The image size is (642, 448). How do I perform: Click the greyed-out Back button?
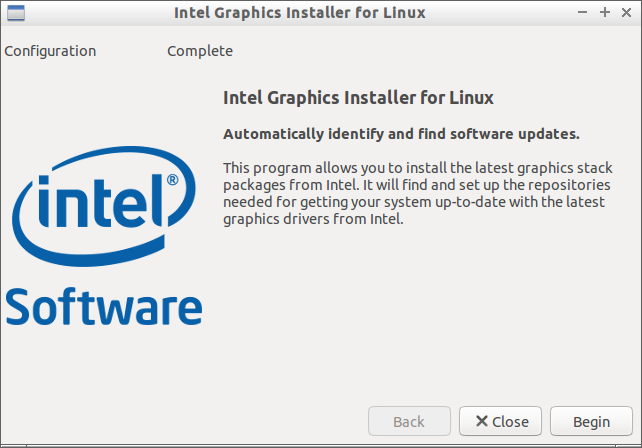click(409, 421)
